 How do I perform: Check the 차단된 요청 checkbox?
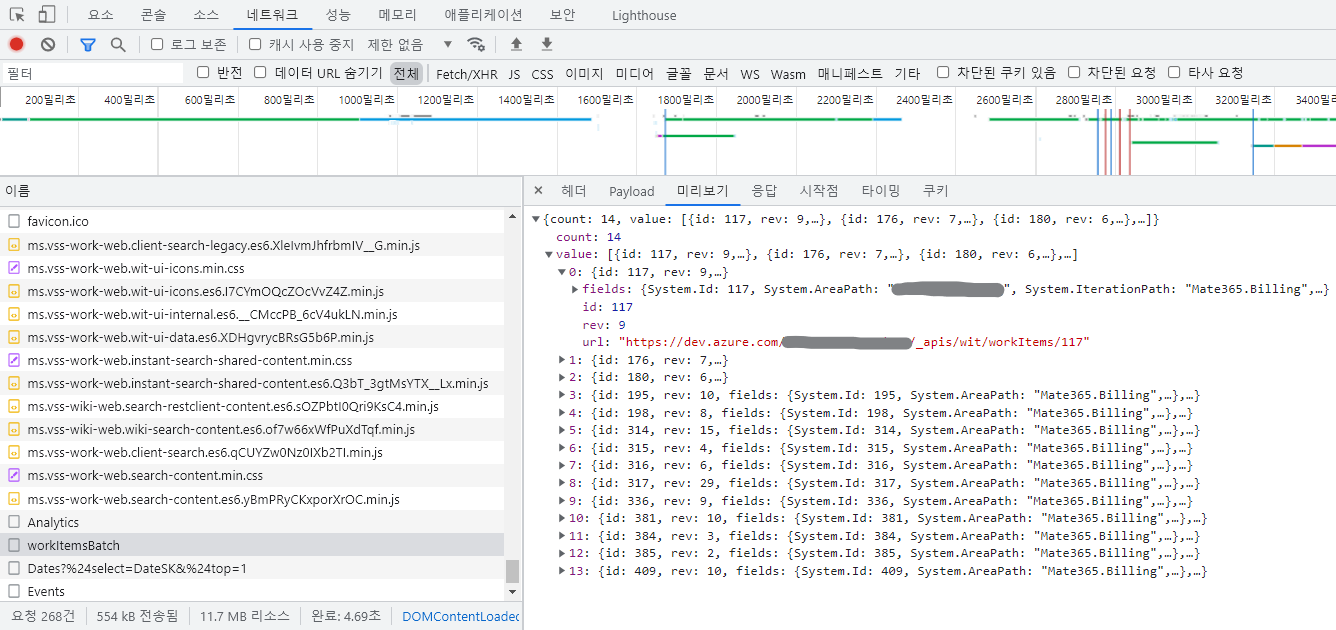click(1074, 72)
